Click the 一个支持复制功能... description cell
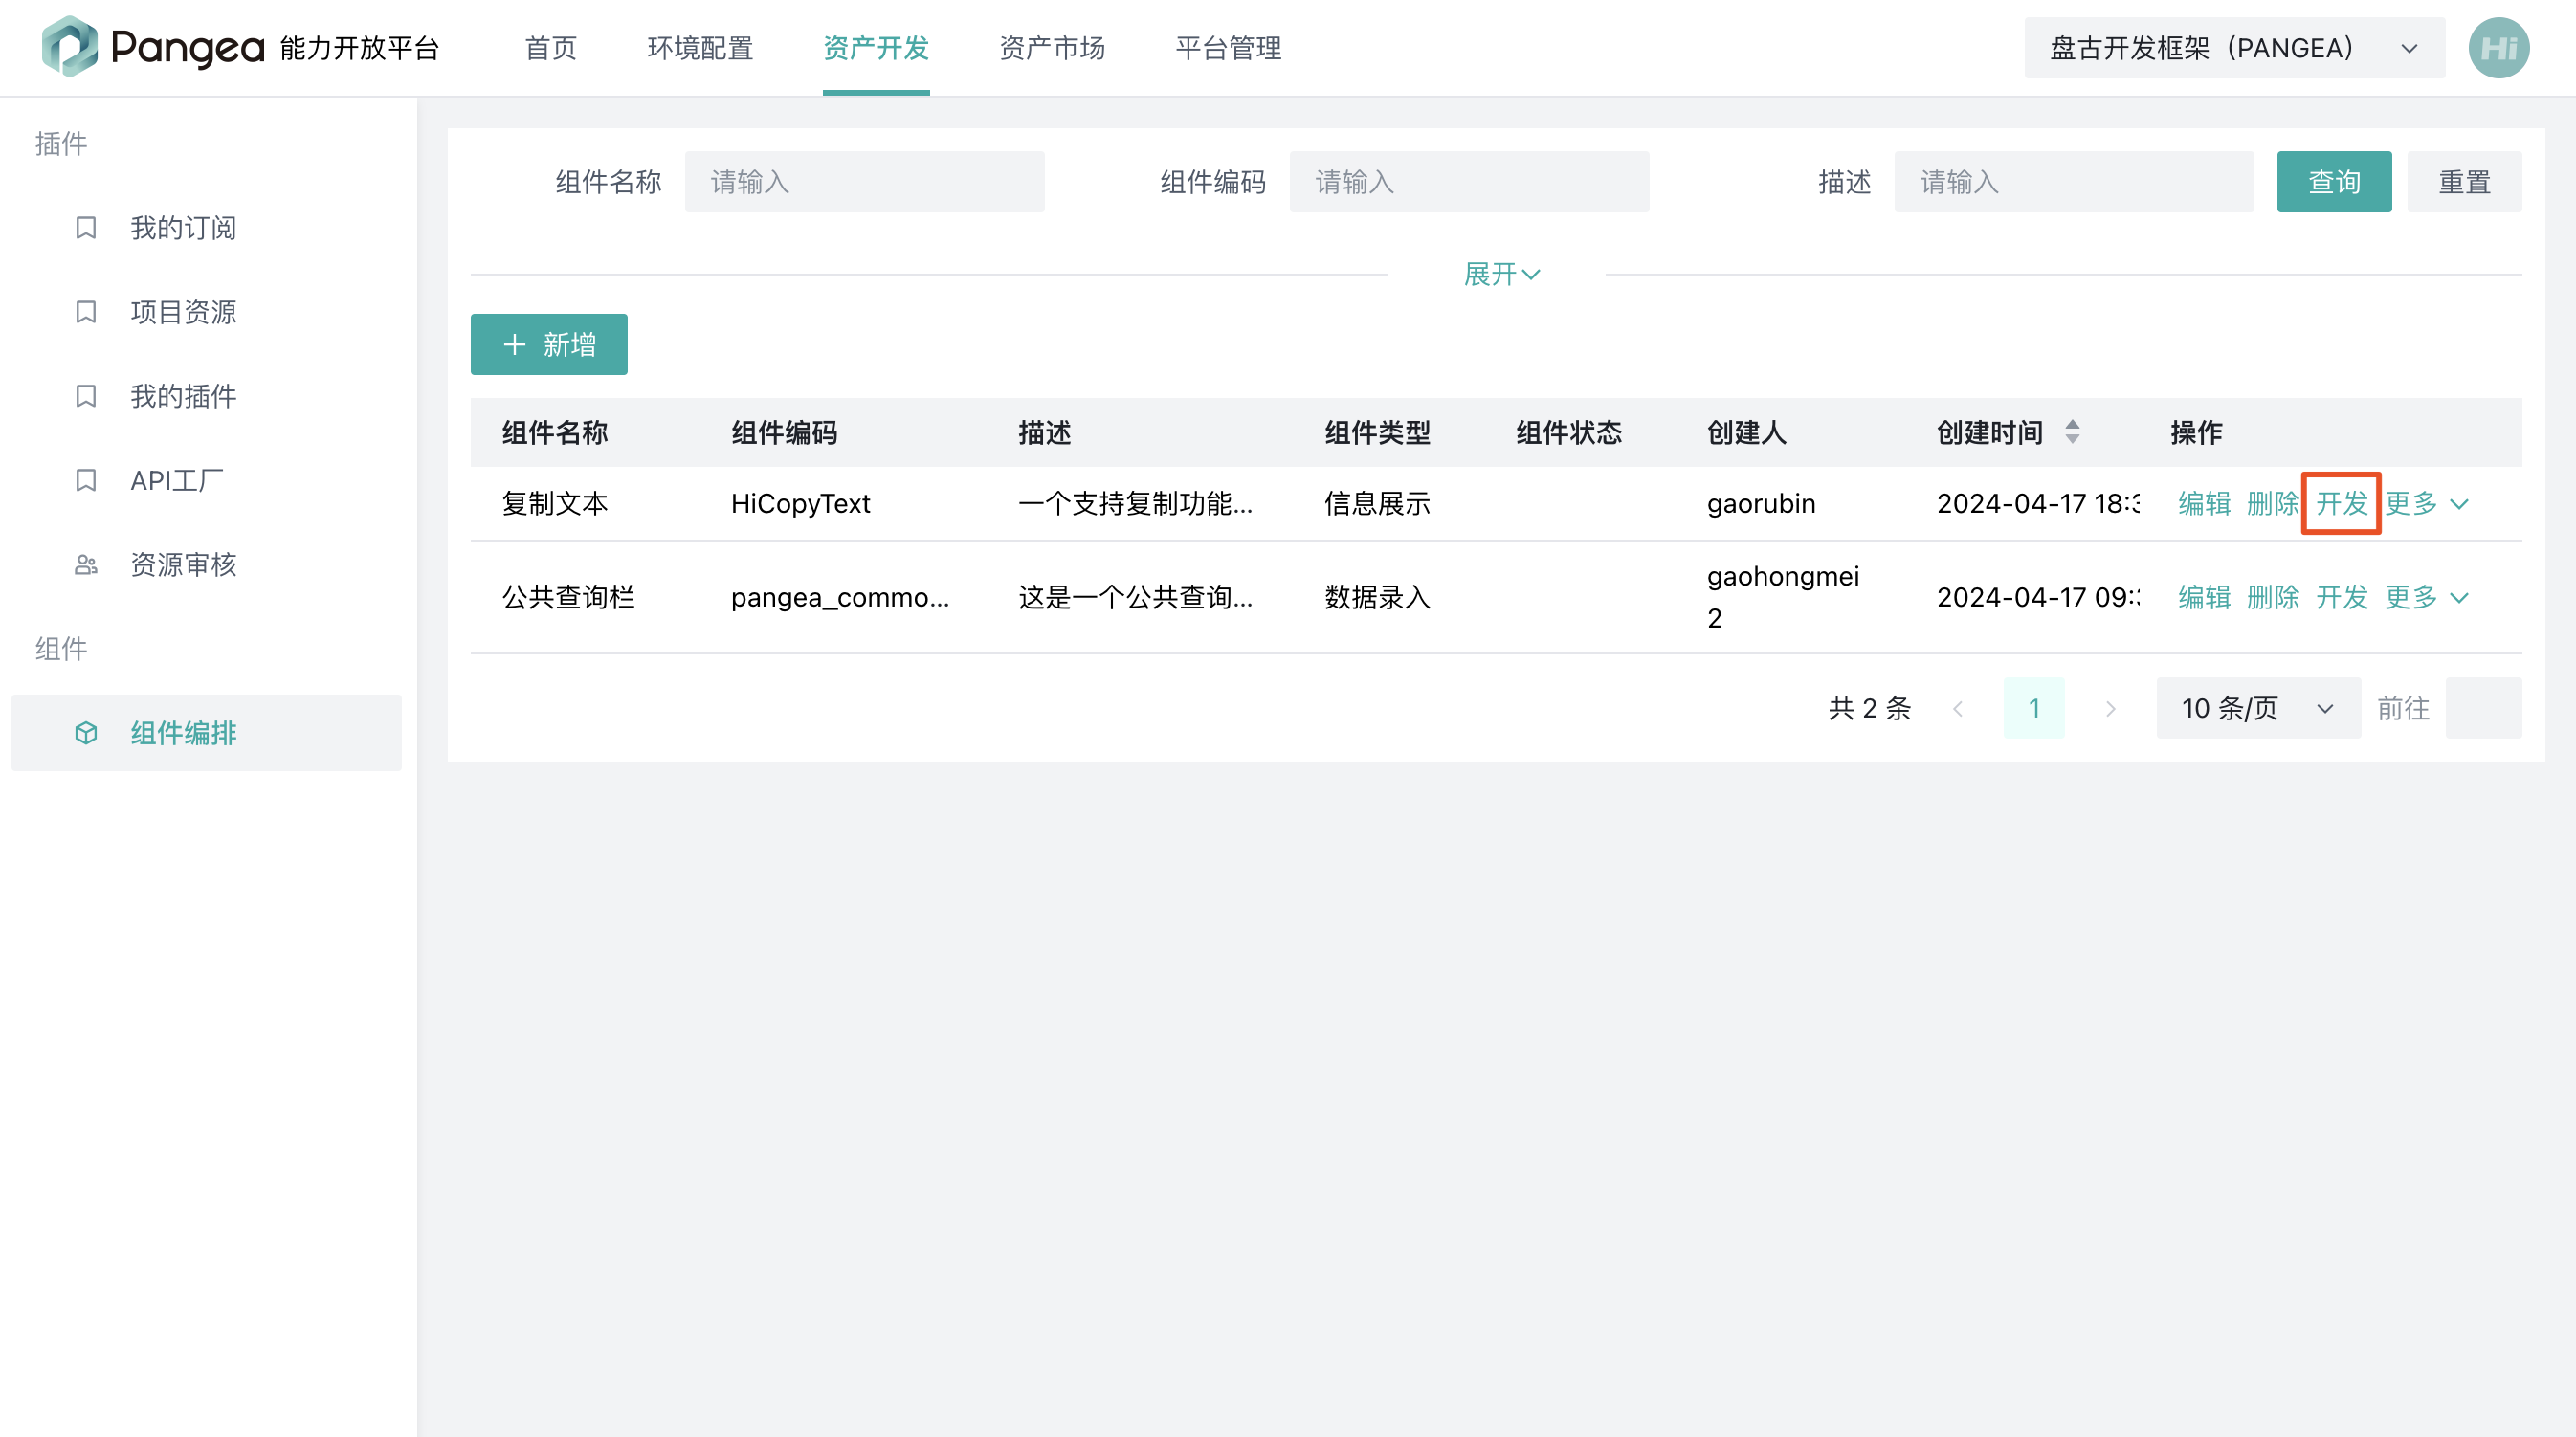This screenshot has height=1437, width=2576. (x=1135, y=503)
